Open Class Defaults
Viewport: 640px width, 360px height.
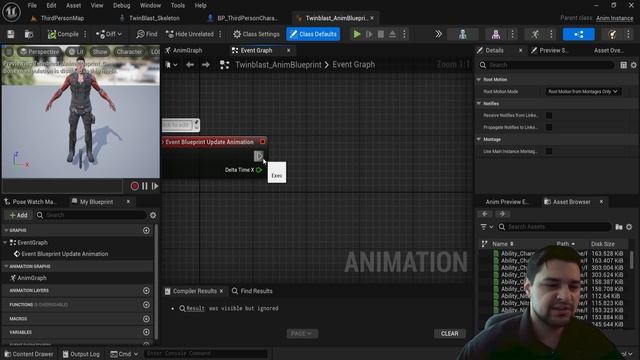tap(313, 34)
